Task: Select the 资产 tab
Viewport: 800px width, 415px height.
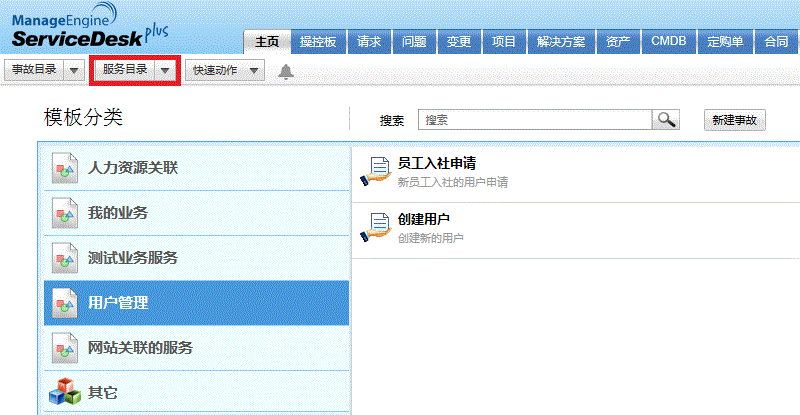Action: (x=618, y=42)
